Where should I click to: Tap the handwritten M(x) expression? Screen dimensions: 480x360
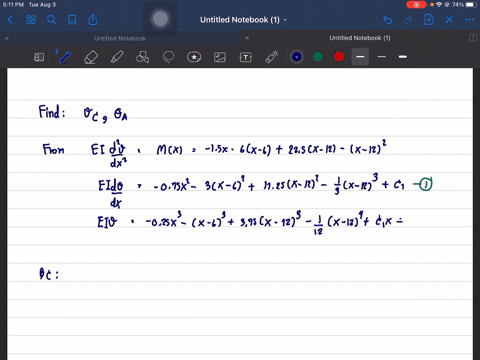pyautogui.click(x=170, y=150)
